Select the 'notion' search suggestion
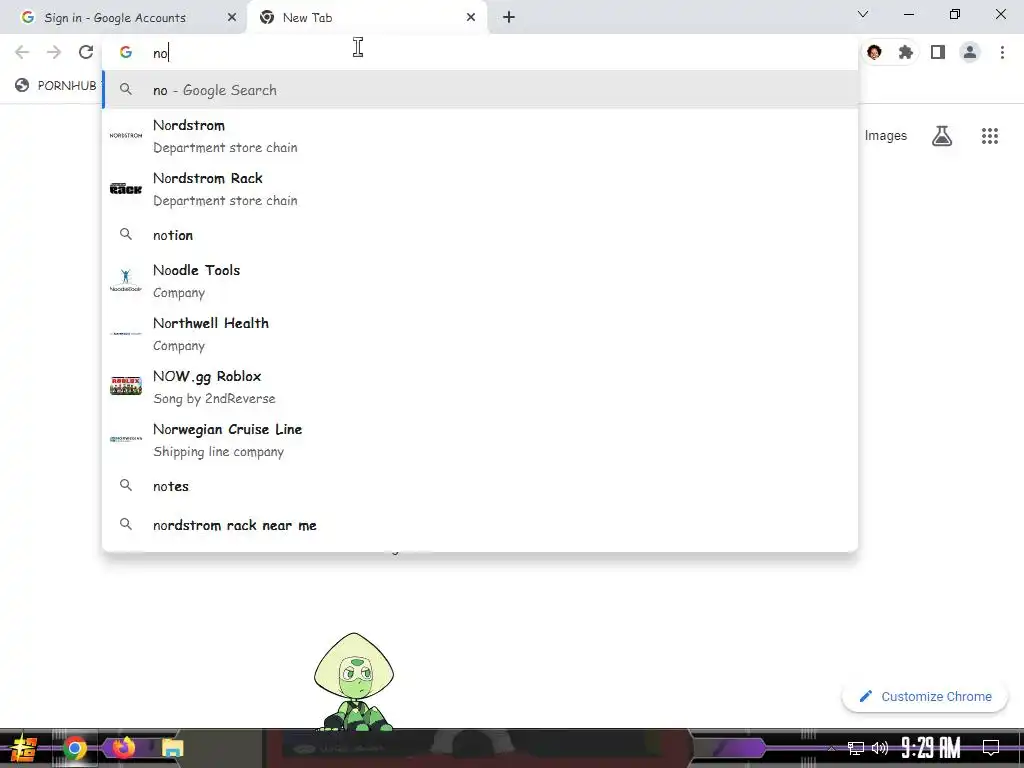The height and width of the screenshot is (768, 1024). pyautogui.click(x=480, y=235)
